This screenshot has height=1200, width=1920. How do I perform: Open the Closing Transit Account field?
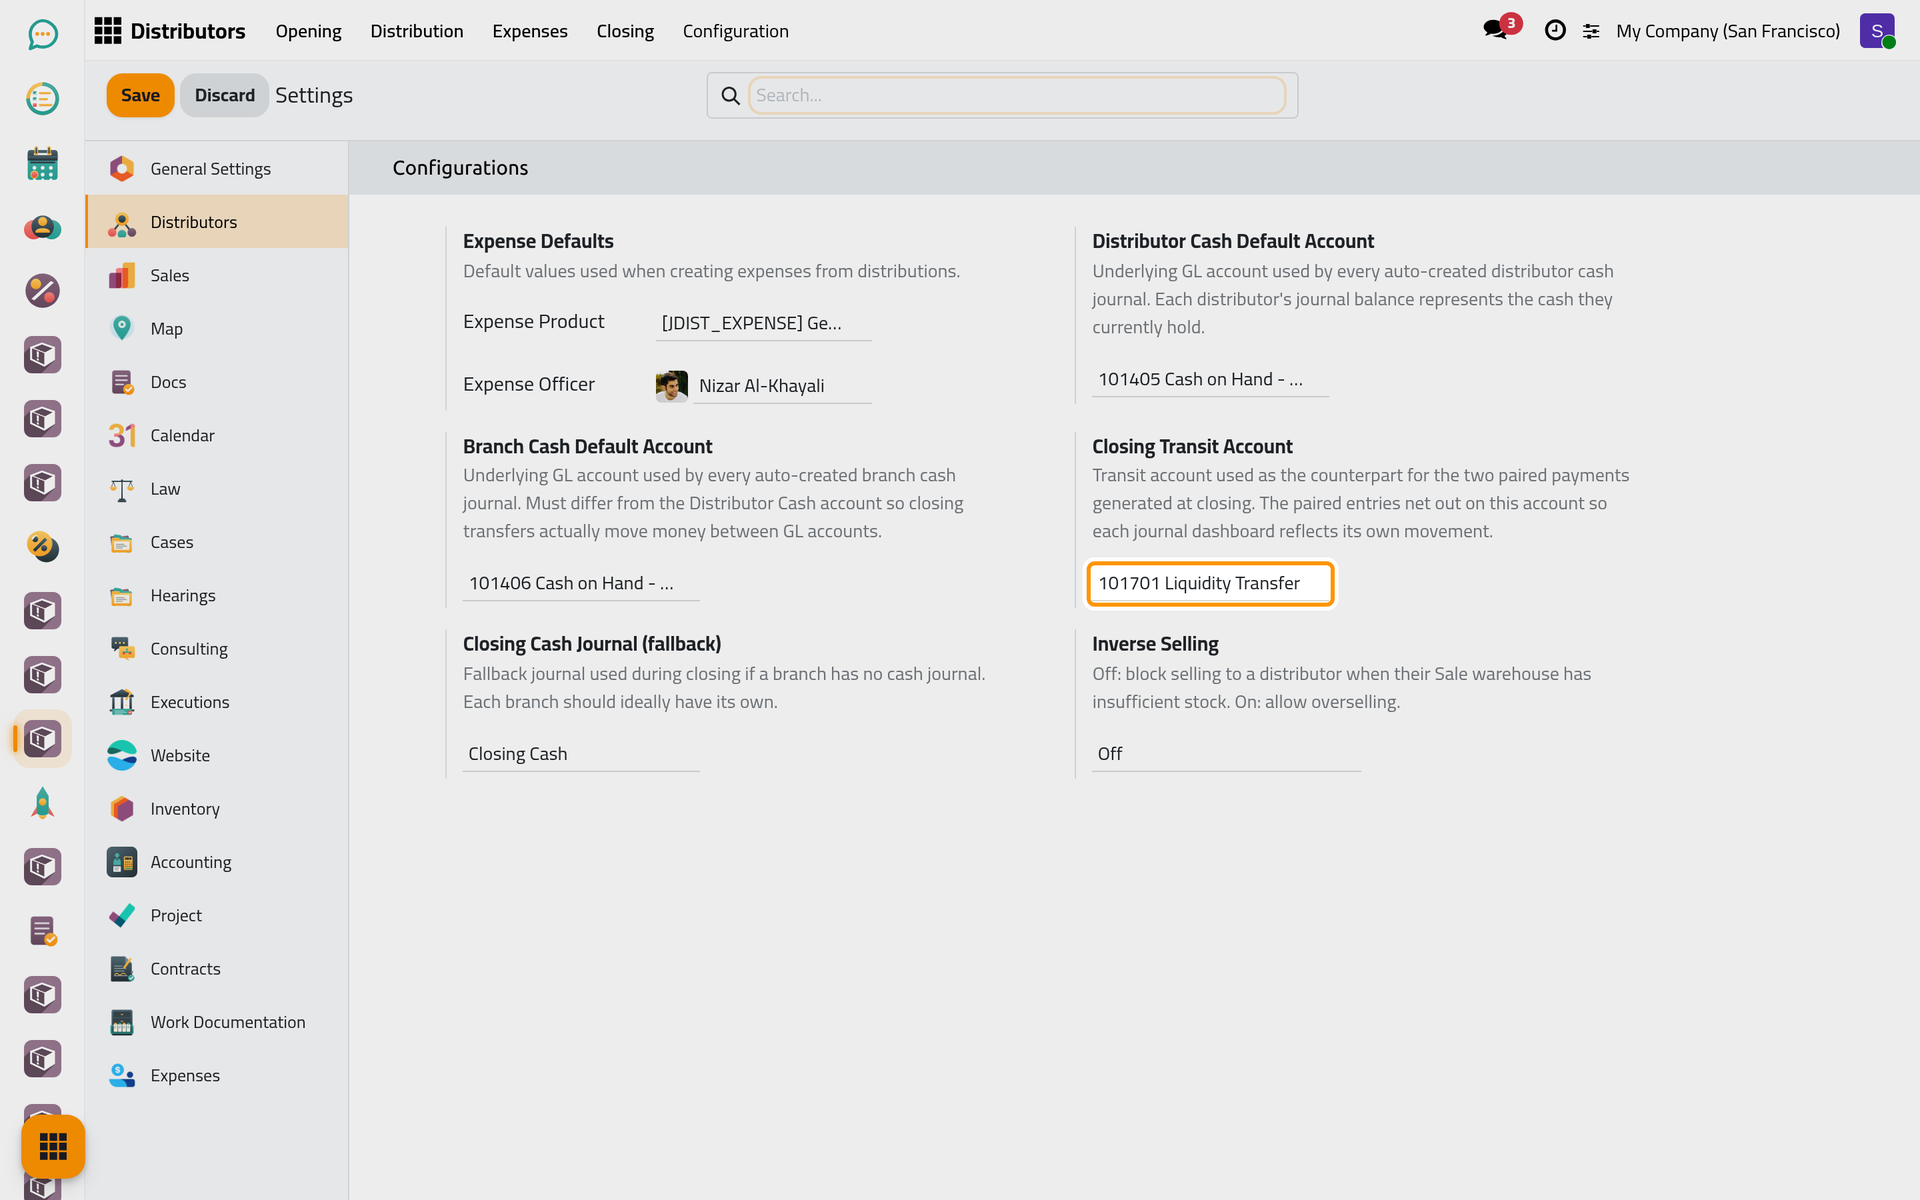tap(1210, 583)
